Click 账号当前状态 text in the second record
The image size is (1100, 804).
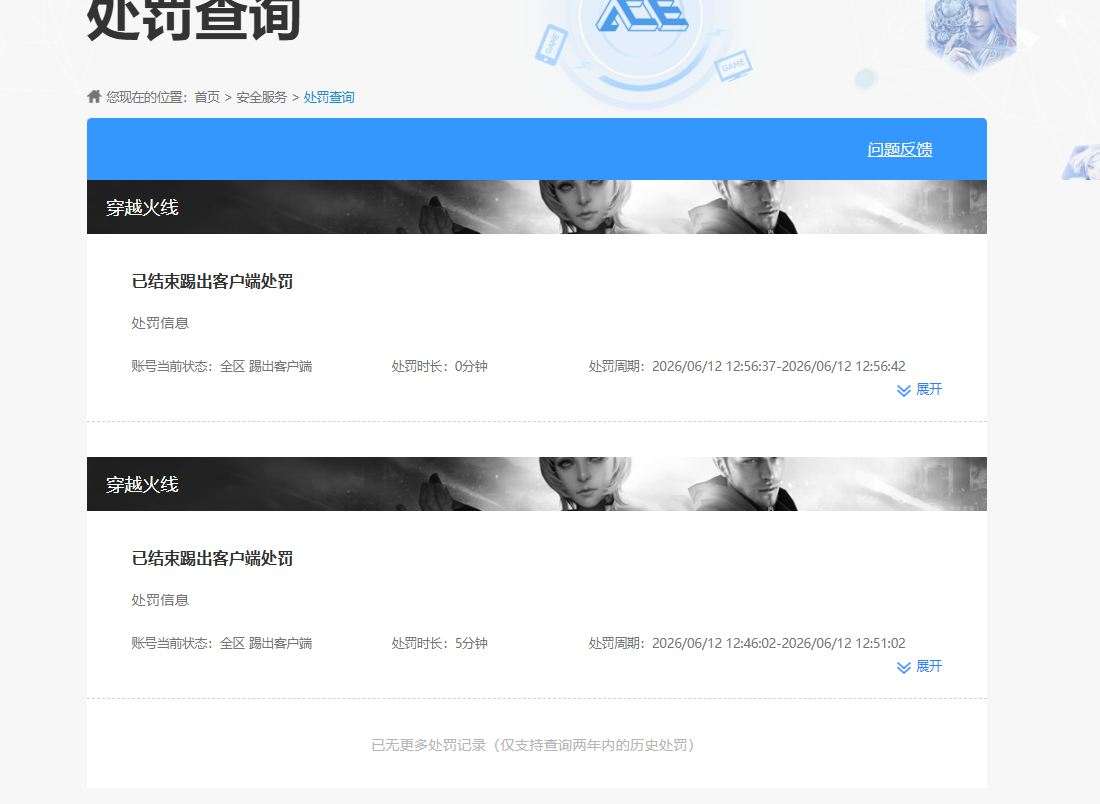pos(222,643)
